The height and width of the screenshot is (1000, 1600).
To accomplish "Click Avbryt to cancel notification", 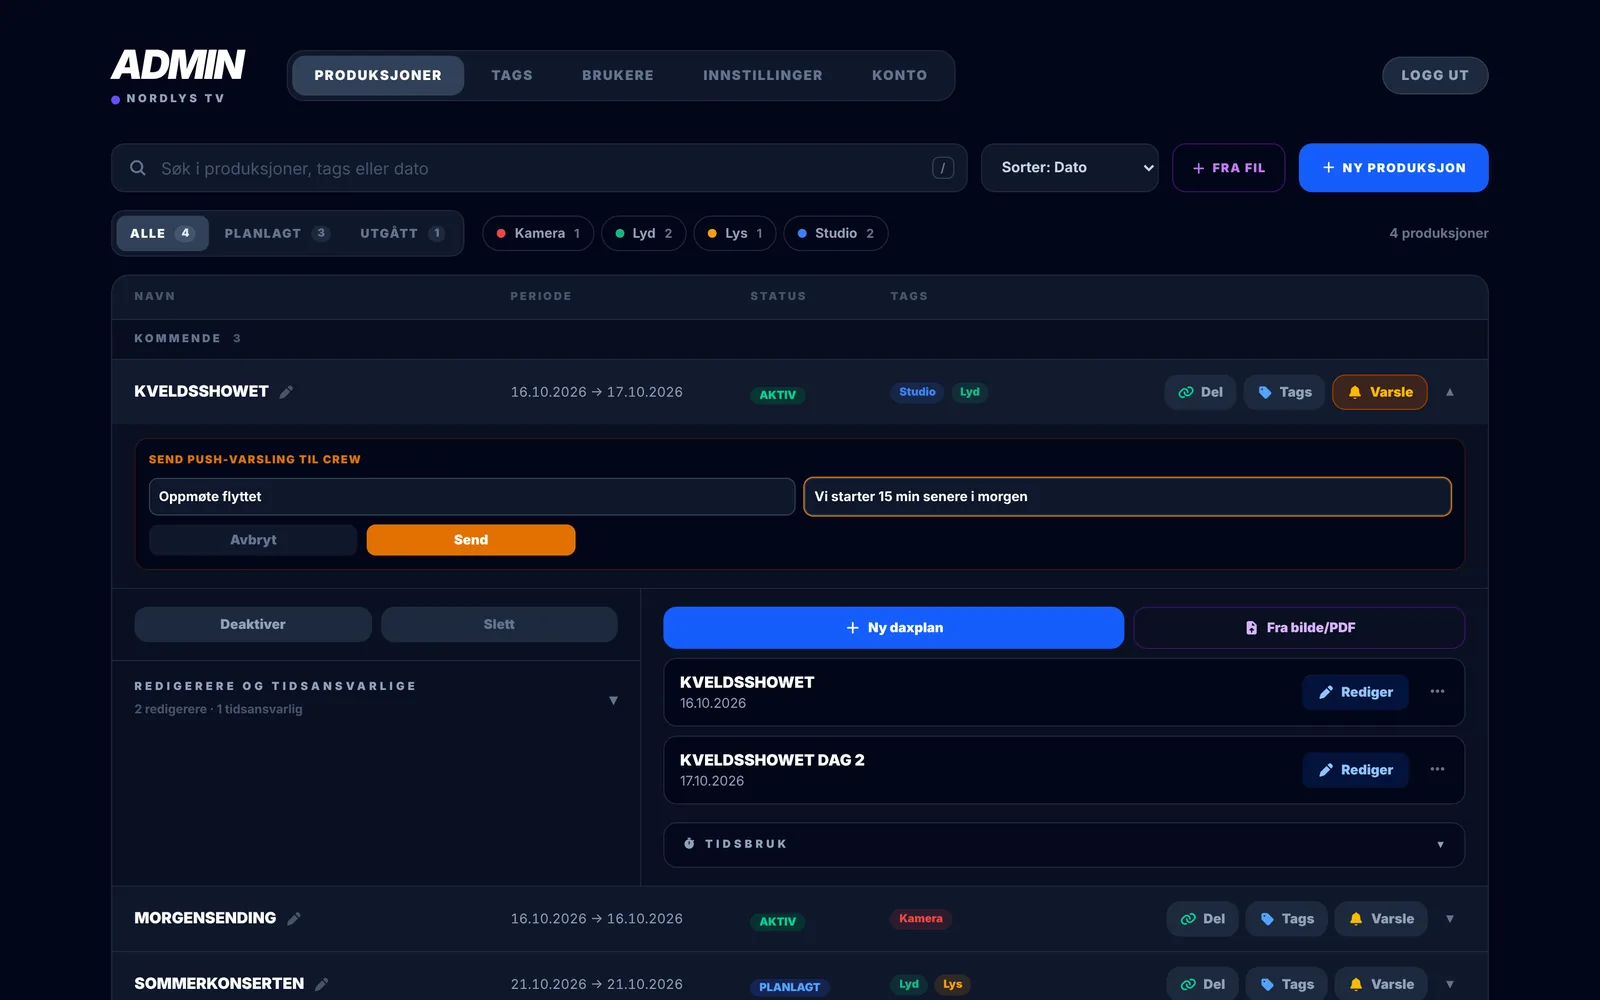I will pyautogui.click(x=253, y=540).
